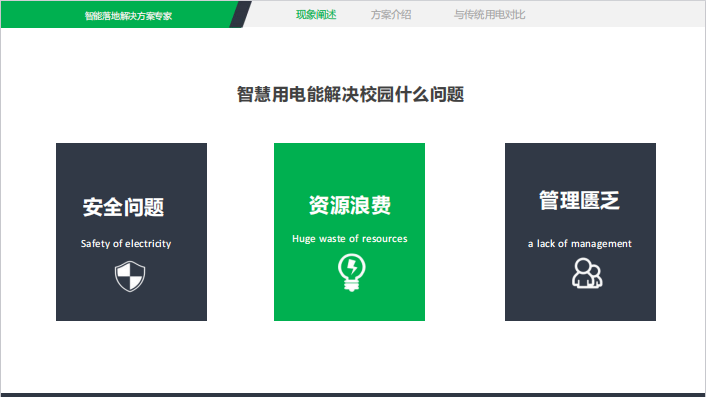Click the shield safety icon
Viewport: 706px width, 397px height.
pyautogui.click(x=130, y=276)
